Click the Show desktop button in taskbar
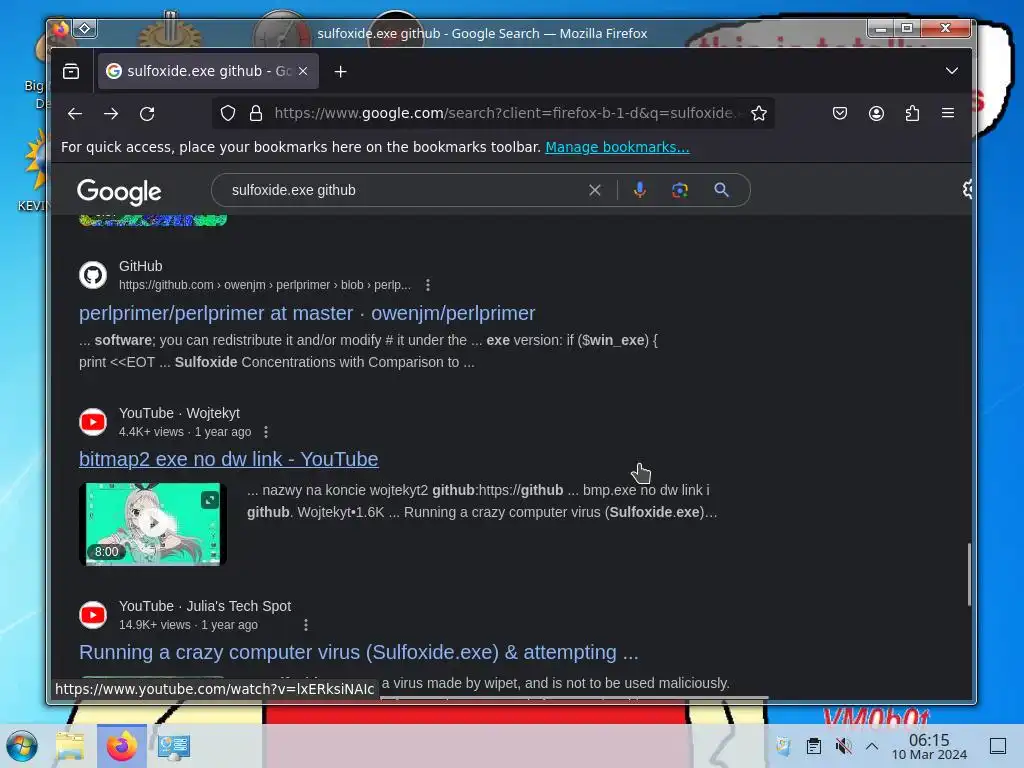This screenshot has height=768, width=1024. click(x=998, y=746)
